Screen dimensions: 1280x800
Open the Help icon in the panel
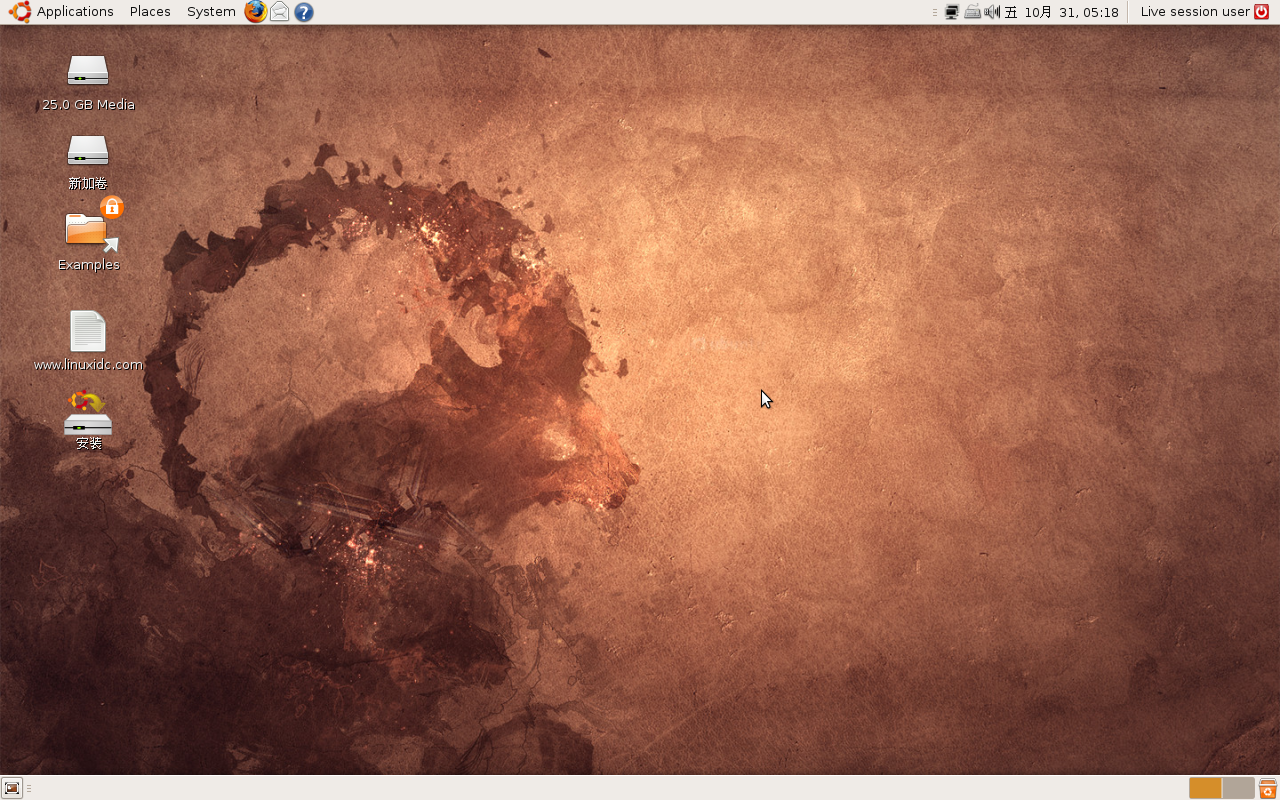[x=304, y=12]
